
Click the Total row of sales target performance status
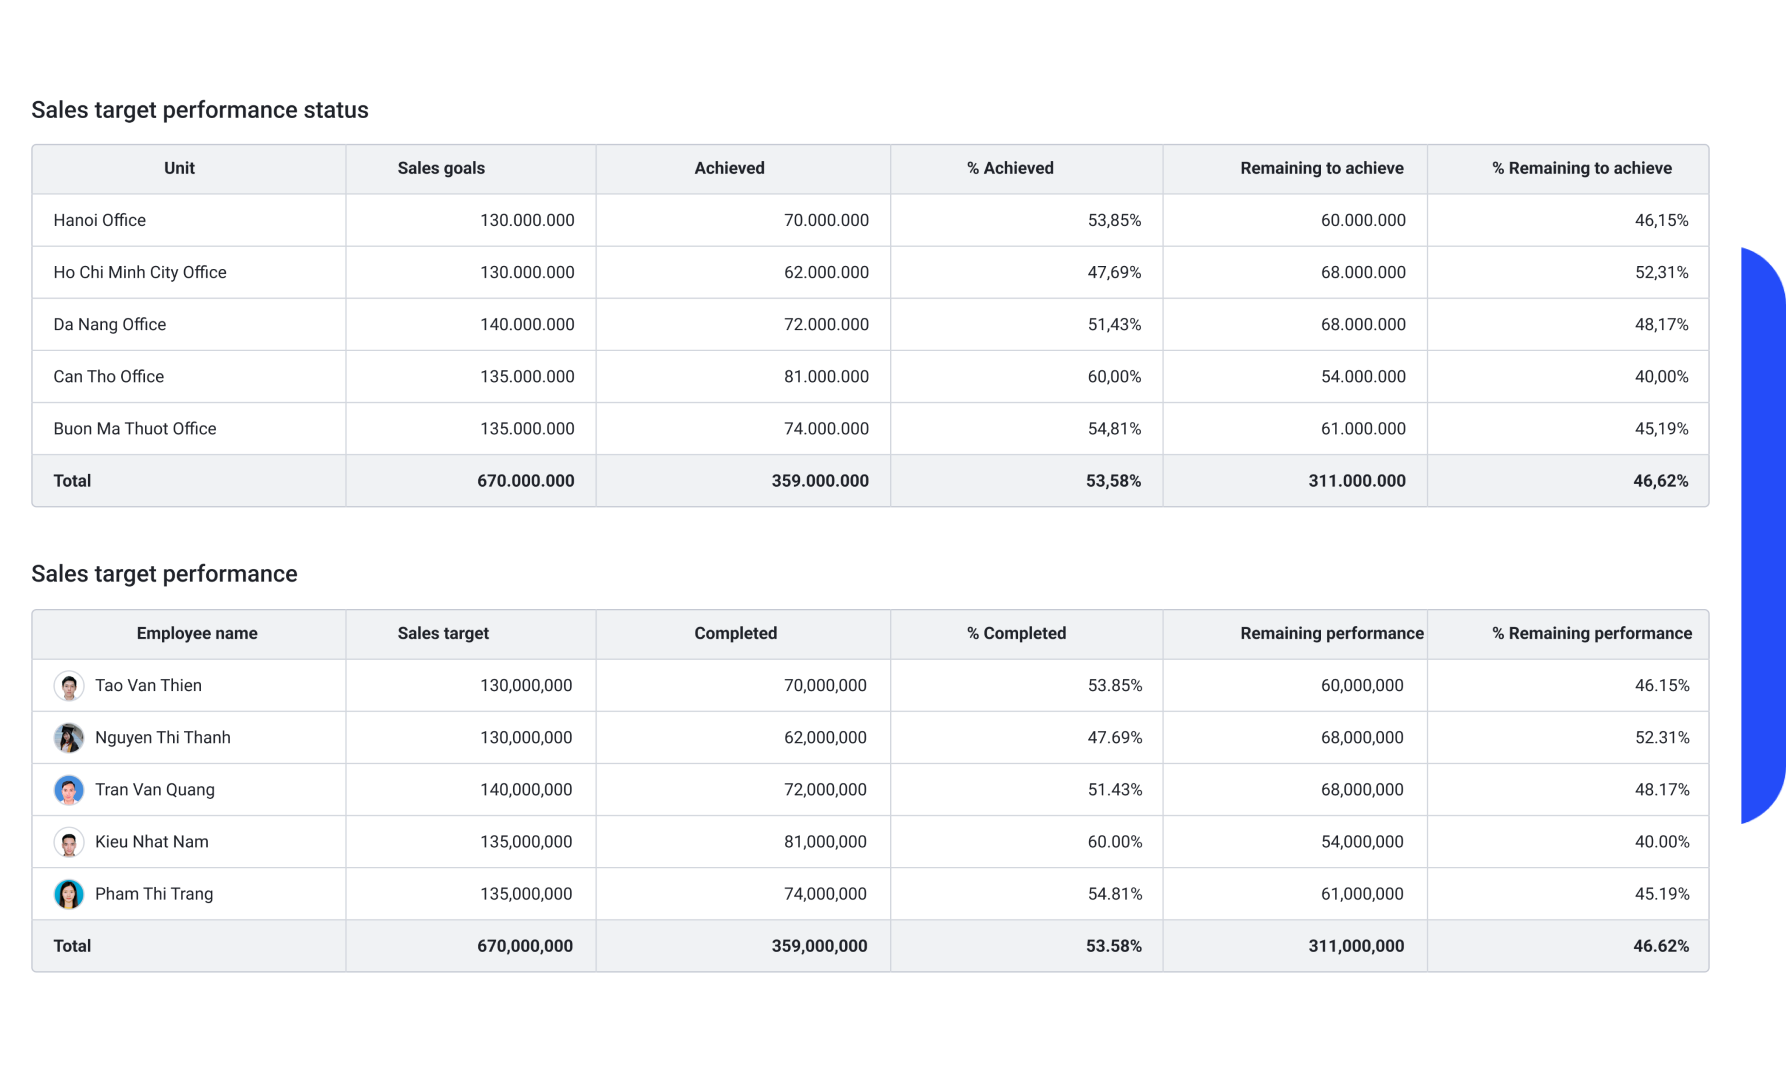(71, 481)
